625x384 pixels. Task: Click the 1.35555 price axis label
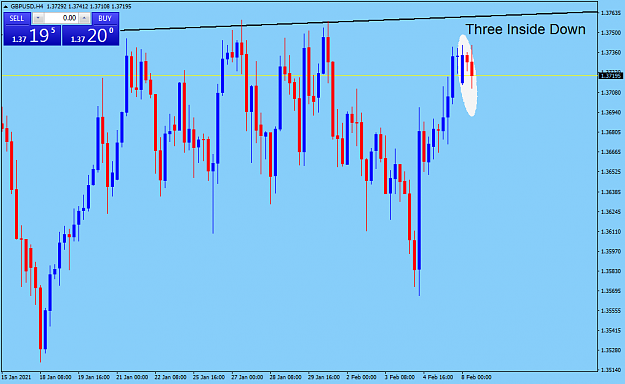tap(611, 311)
